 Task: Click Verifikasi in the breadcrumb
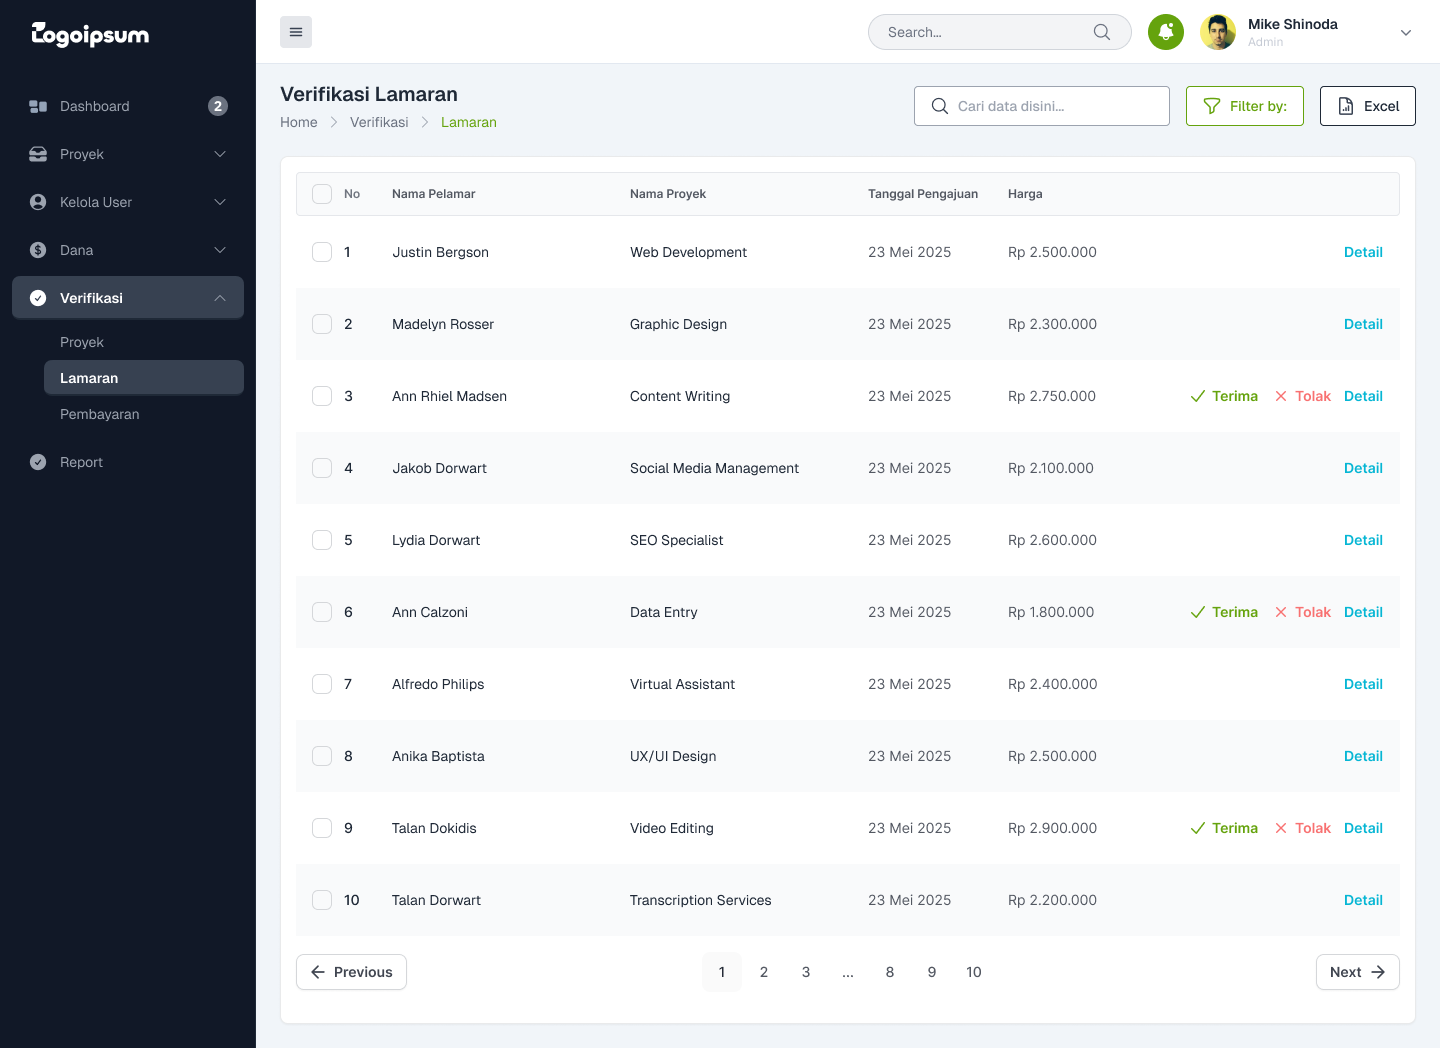tap(379, 122)
